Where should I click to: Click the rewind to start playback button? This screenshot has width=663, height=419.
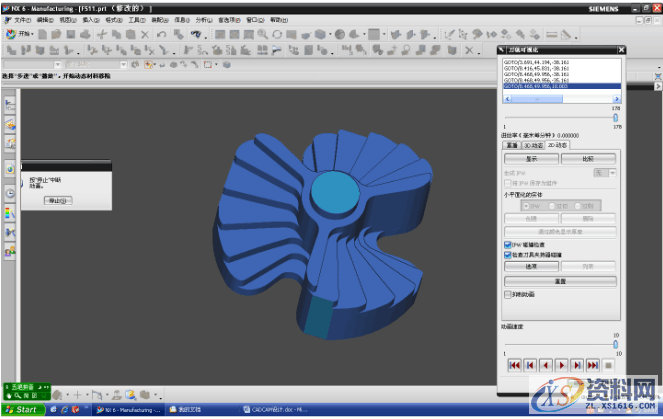click(514, 365)
